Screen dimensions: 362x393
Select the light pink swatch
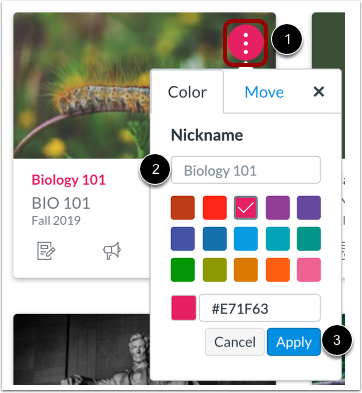click(x=309, y=270)
